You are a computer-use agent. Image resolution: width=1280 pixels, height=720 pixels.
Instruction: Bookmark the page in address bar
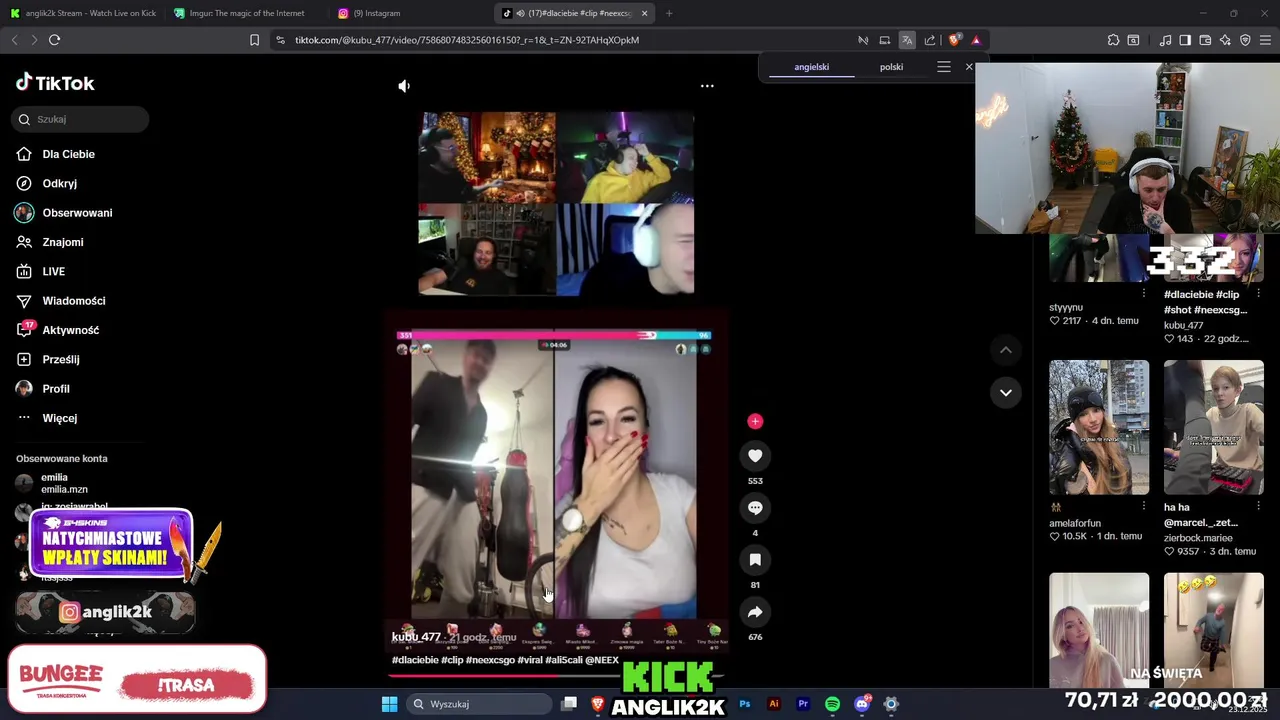(254, 40)
